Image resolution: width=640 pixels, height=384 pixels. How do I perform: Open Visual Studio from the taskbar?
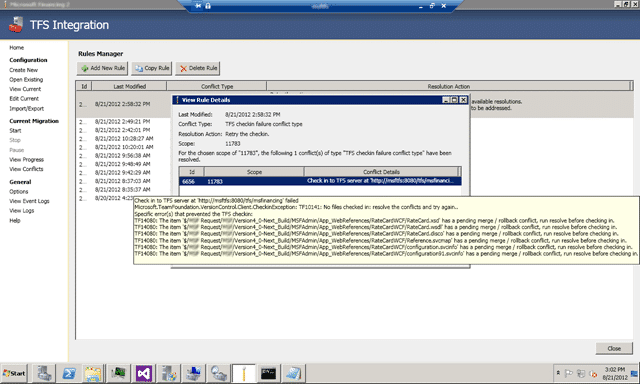pyautogui.click(x=144, y=373)
